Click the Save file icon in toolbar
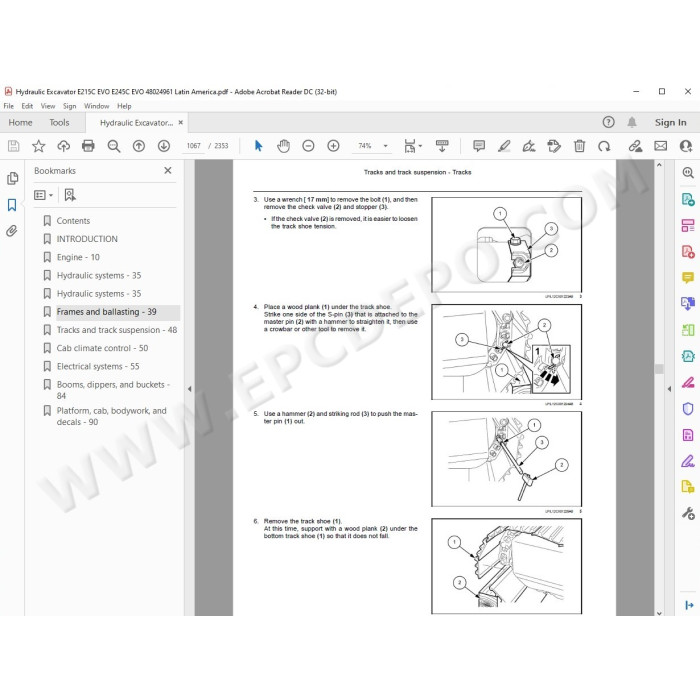Screen dimensions: 700x700 coord(13,146)
